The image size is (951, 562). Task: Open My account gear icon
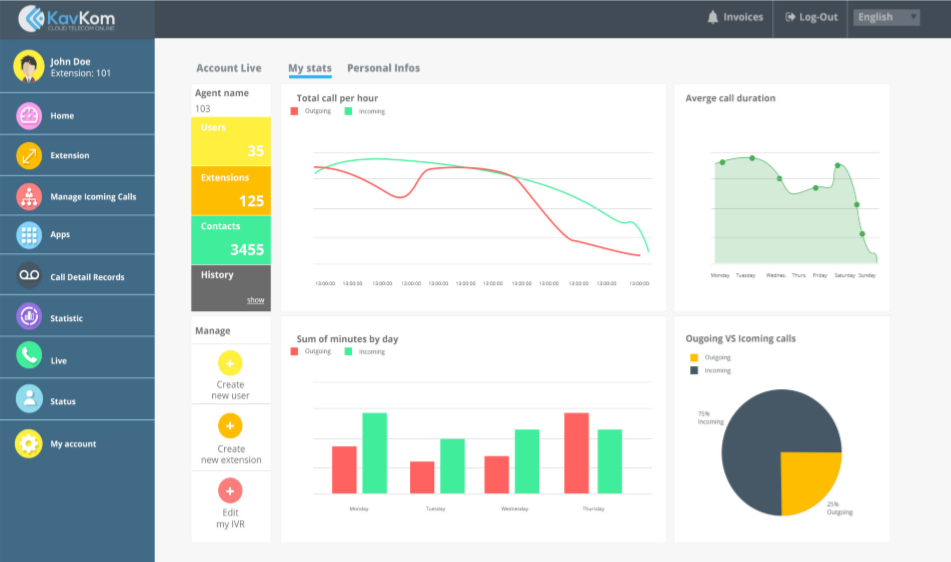29,444
